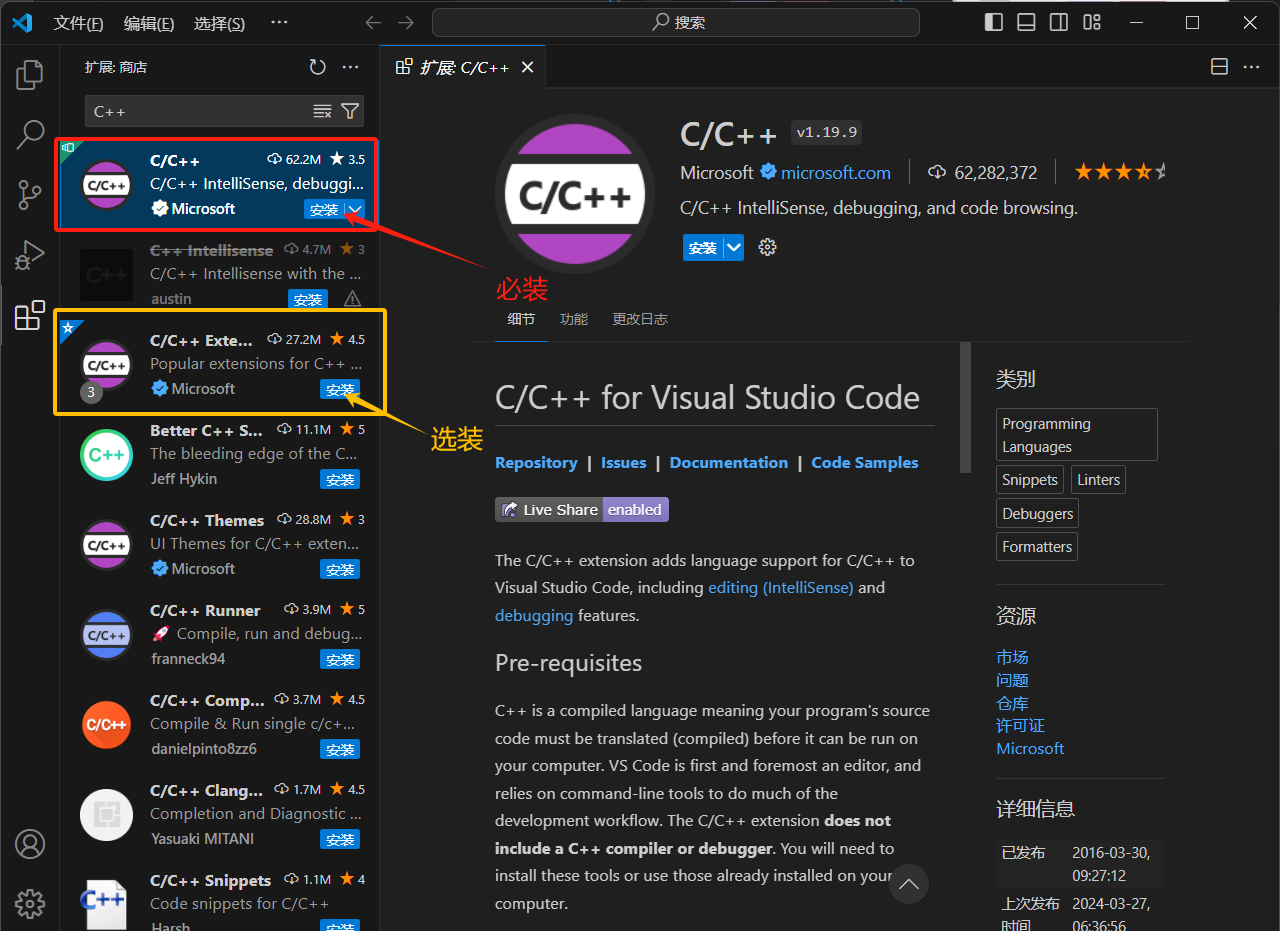Install Better C++ Syntax extension
Screen dimensions: 1280x931
pyautogui.click(x=340, y=479)
